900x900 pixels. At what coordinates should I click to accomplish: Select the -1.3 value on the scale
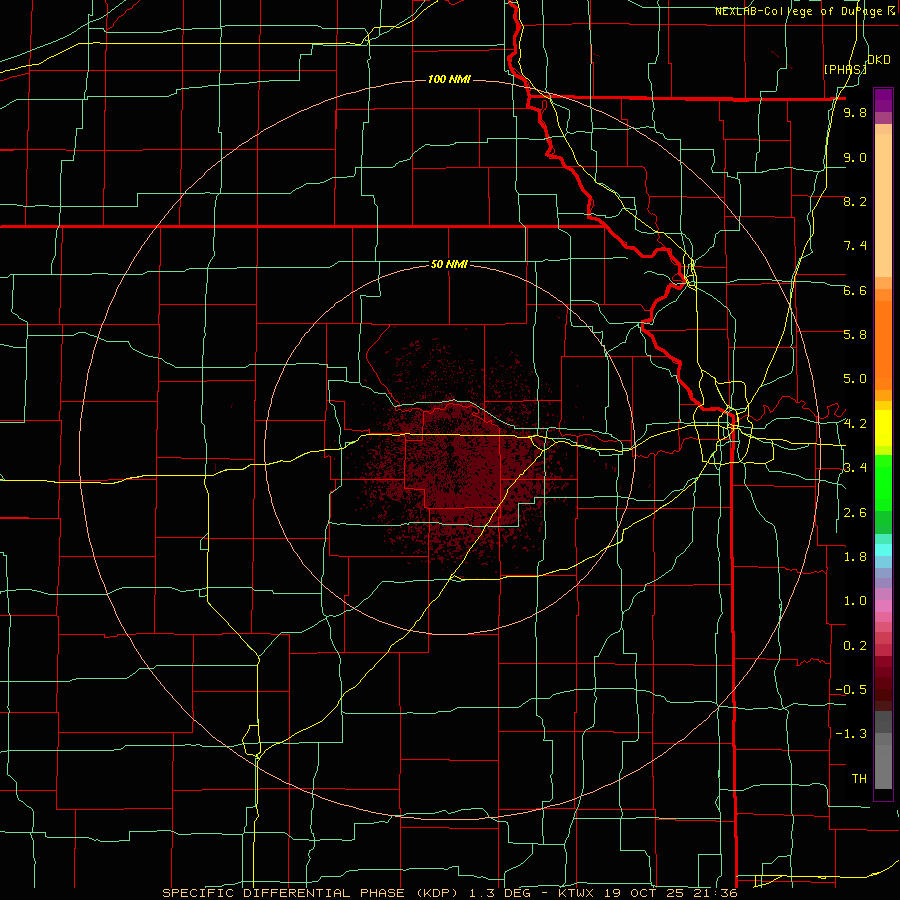(851, 734)
